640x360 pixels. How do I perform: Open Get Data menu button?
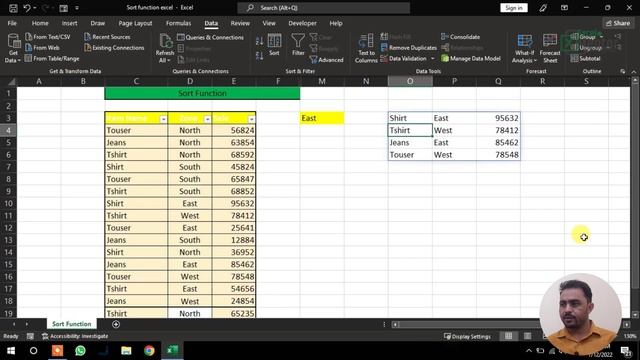(13, 48)
